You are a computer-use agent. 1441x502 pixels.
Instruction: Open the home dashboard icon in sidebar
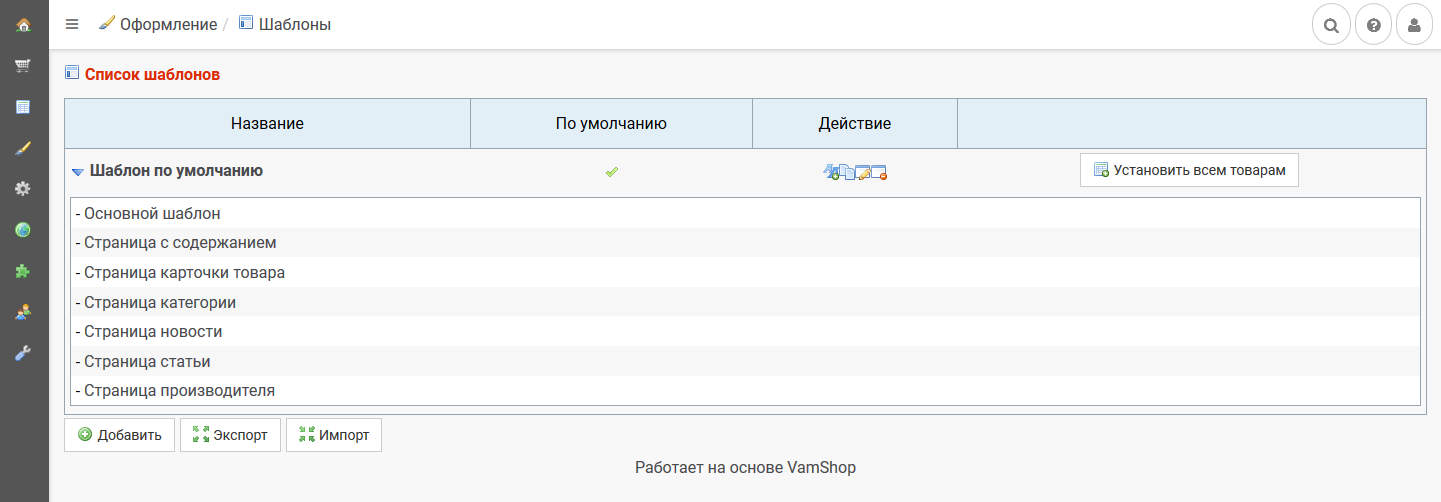(23, 24)
